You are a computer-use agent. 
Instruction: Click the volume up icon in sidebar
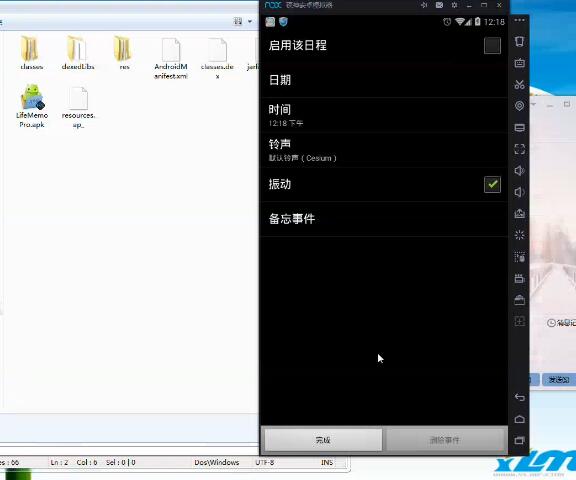point(519,170)
